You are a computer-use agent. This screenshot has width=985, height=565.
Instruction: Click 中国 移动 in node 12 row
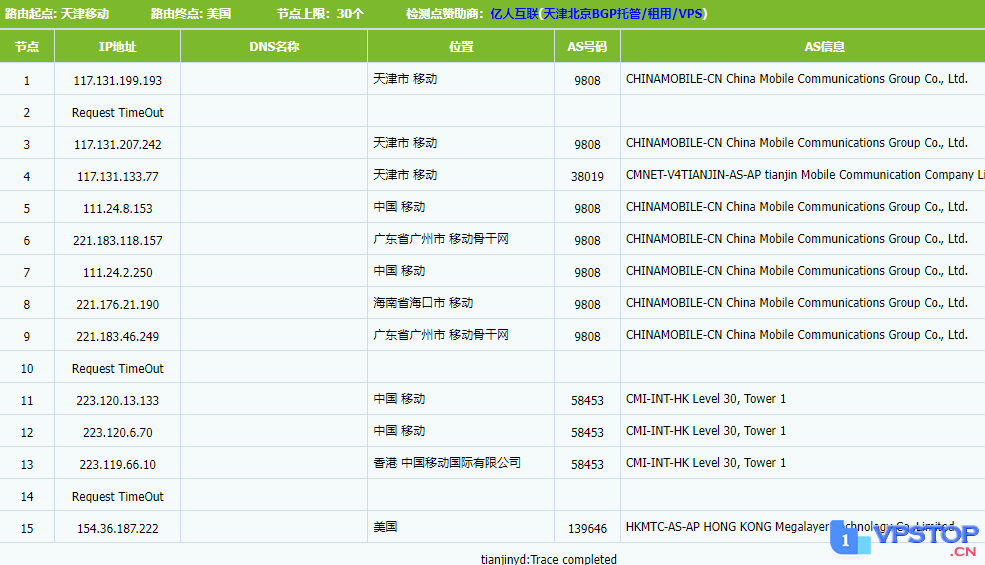point(399,431)
